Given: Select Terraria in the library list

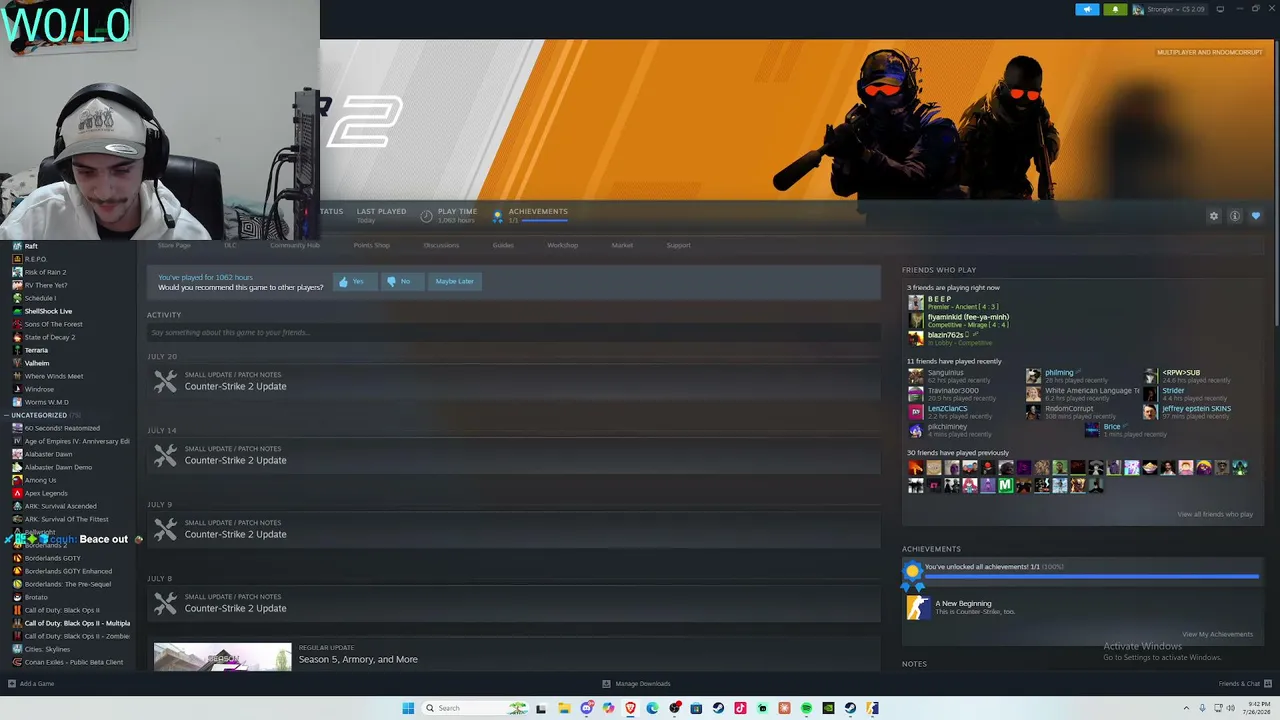Looking at the screenshot, I should (x=36, y=350).
